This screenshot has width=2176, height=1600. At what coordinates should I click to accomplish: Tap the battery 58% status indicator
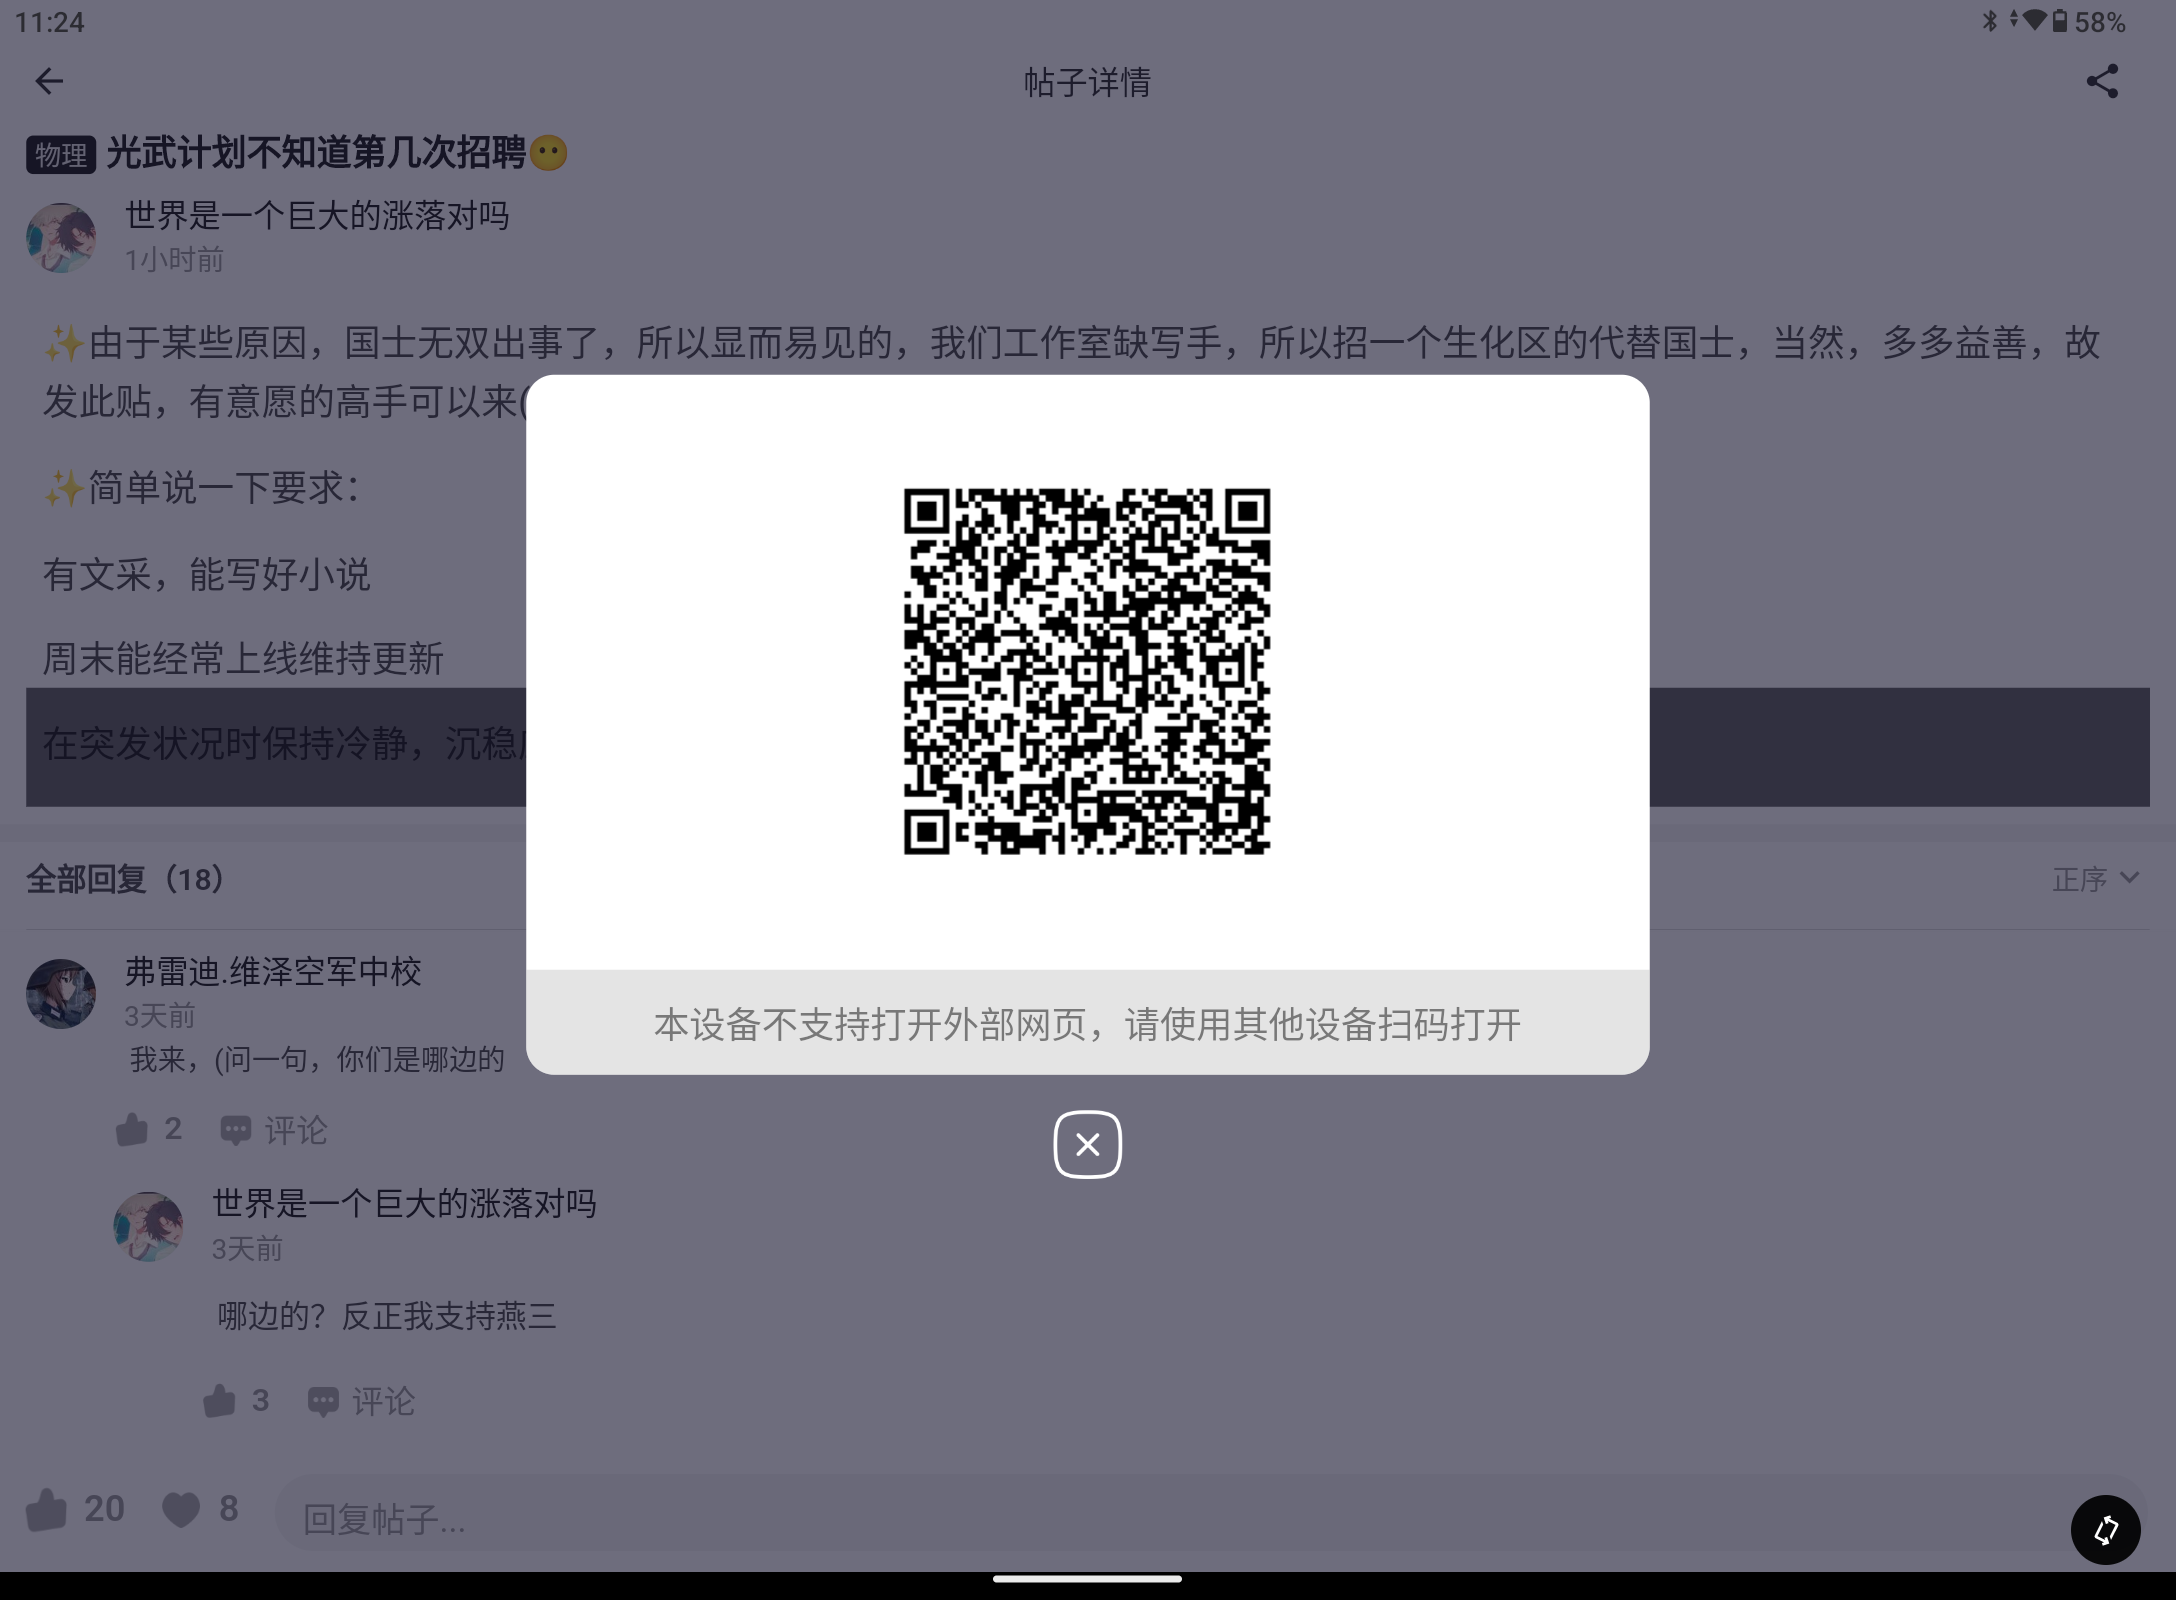point(2090,22)
